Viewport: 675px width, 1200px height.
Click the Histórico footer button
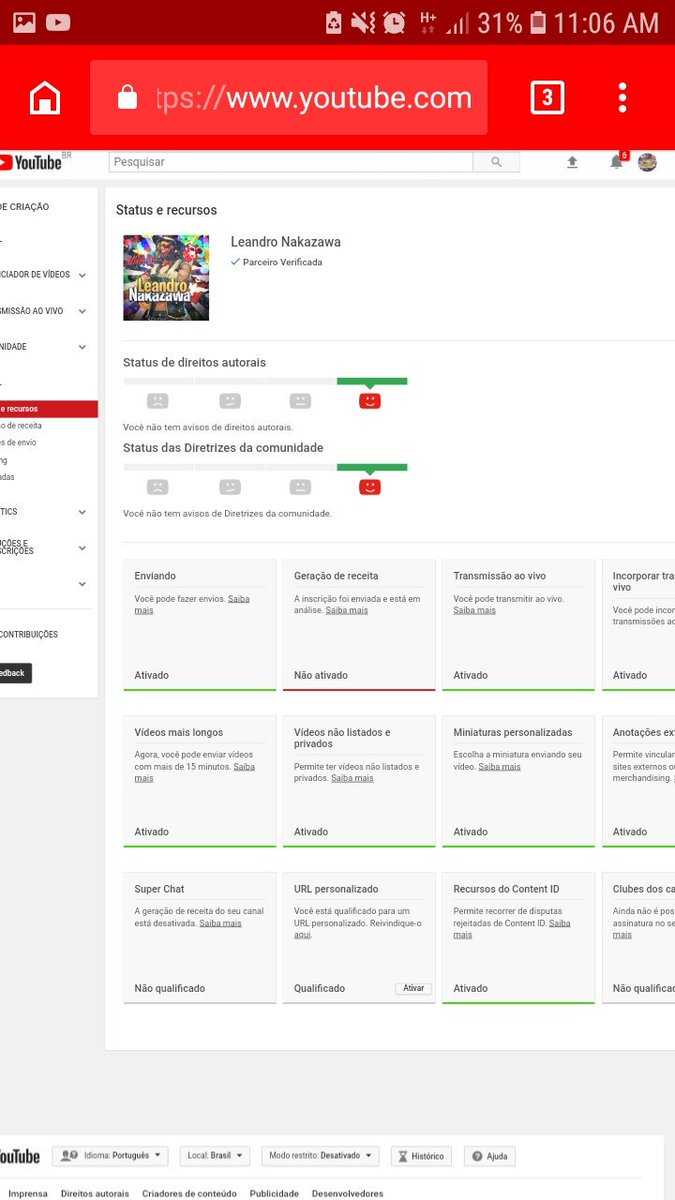click(x=421, y=1156)
